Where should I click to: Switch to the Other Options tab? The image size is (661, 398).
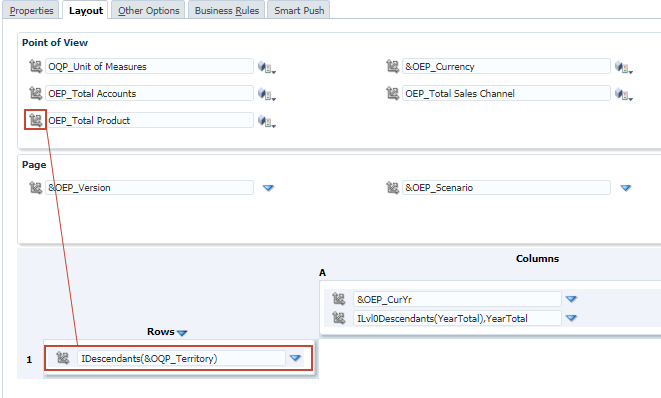click(148, 11)
